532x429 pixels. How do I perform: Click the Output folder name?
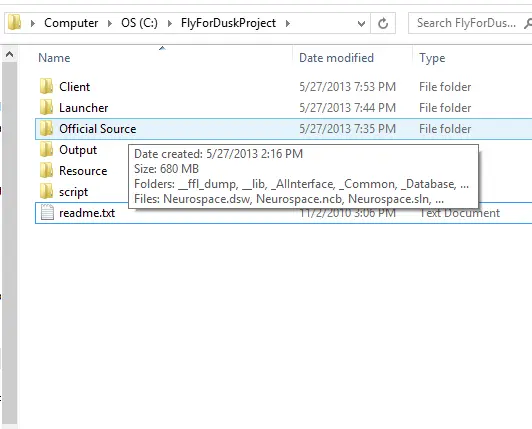78,150
